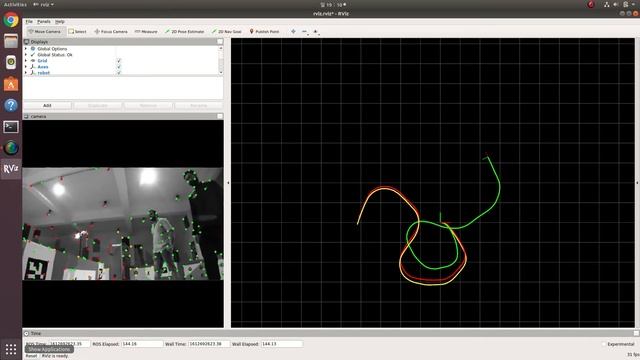Image resolution: width=640 pixels, height=360 pixels.
Task: Activate the 2D Pose Estimate tool
Action: (184, 31)
